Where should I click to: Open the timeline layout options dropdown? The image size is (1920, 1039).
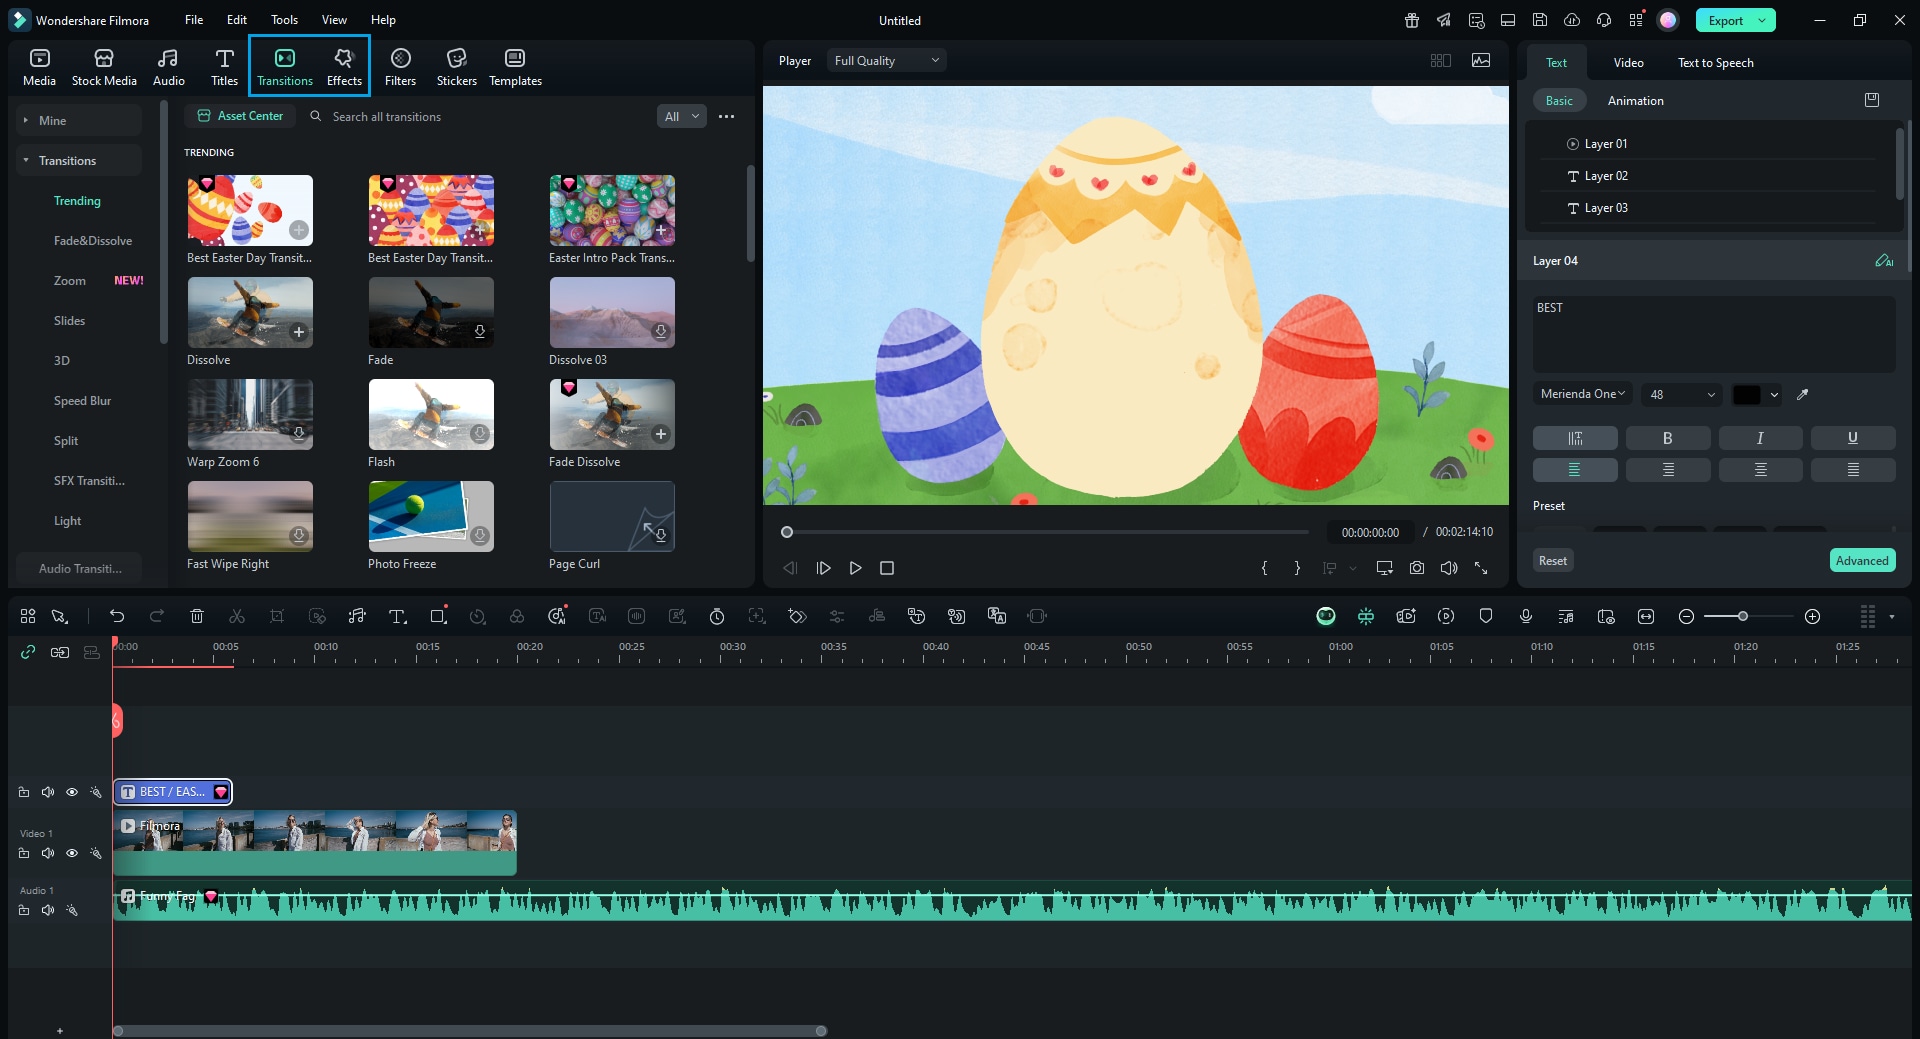1891,616
